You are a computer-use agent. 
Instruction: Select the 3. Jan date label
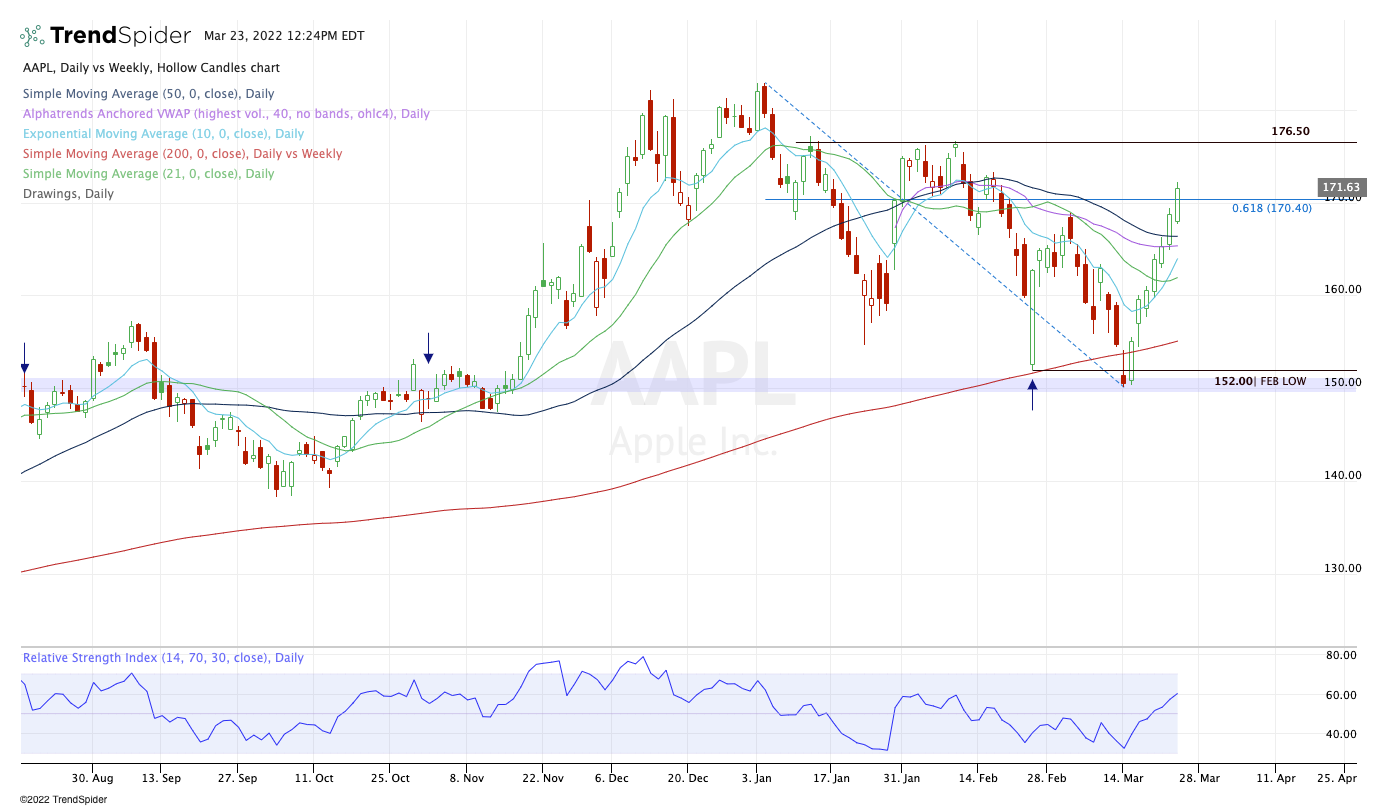(757, 777)
